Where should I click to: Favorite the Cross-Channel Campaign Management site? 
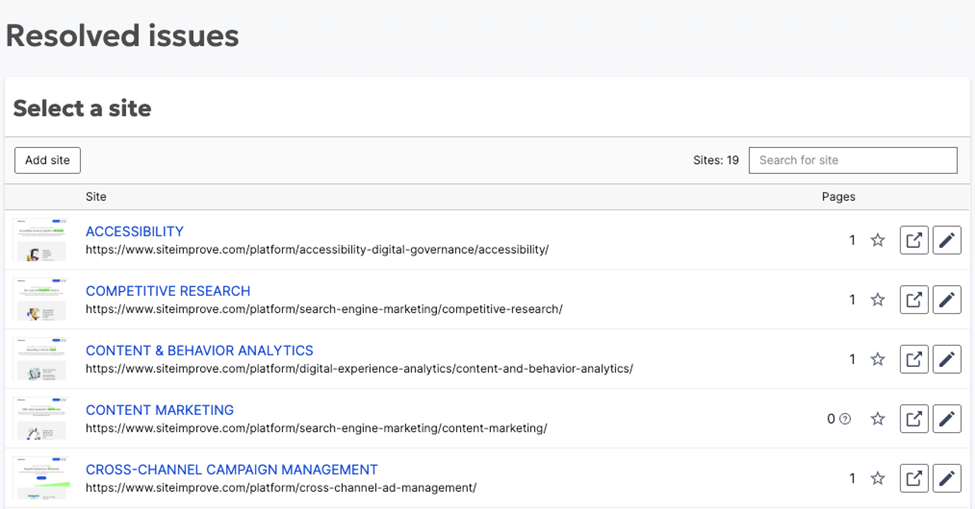pyautogui.click(x=878, y=478)
